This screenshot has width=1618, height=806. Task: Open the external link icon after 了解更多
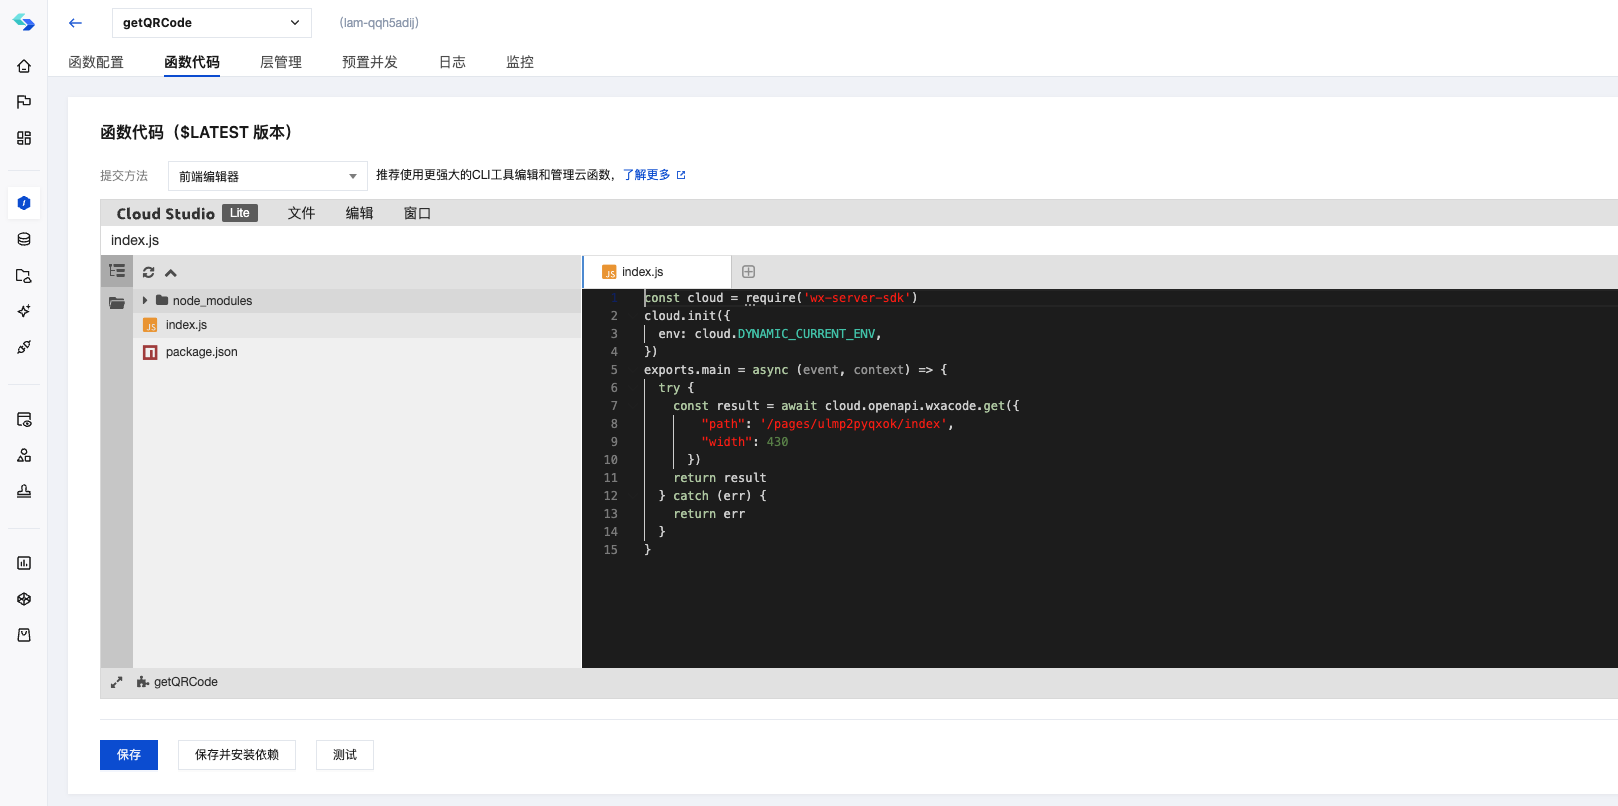tap(681, 175)
